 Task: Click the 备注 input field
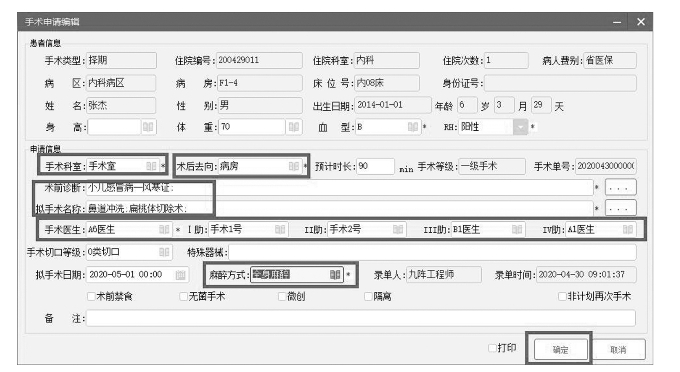[x=361, y=318]
